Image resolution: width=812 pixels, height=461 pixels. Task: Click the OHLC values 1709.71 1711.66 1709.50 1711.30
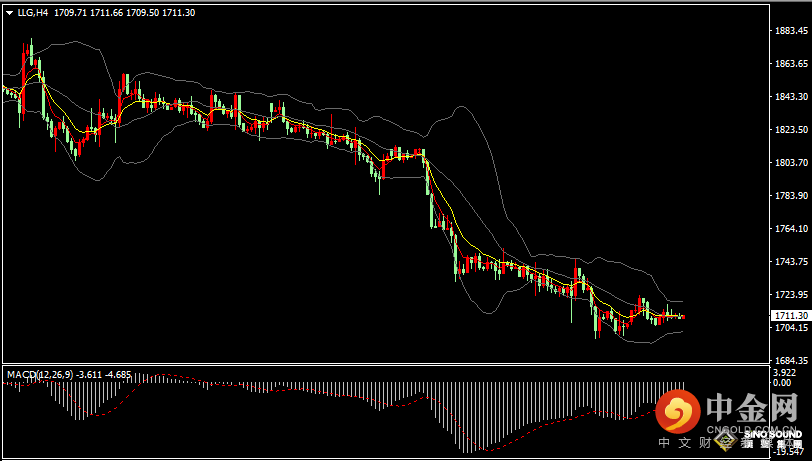pos(124,13)
